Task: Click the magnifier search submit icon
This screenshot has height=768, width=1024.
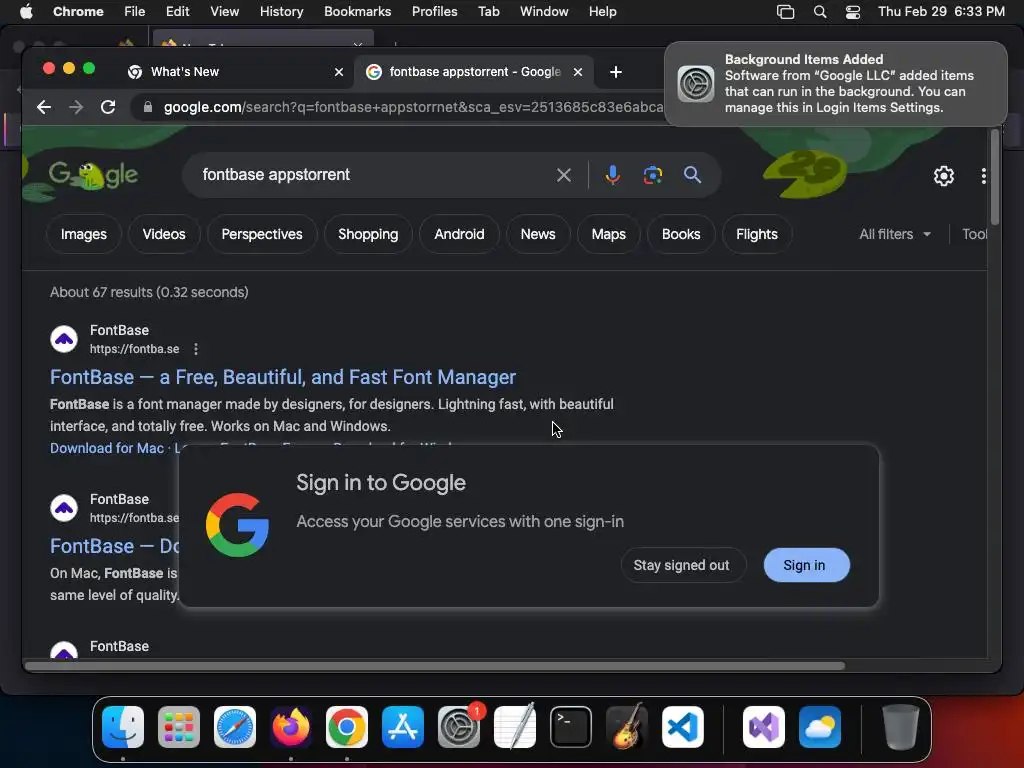Action: tap(692, 175)
